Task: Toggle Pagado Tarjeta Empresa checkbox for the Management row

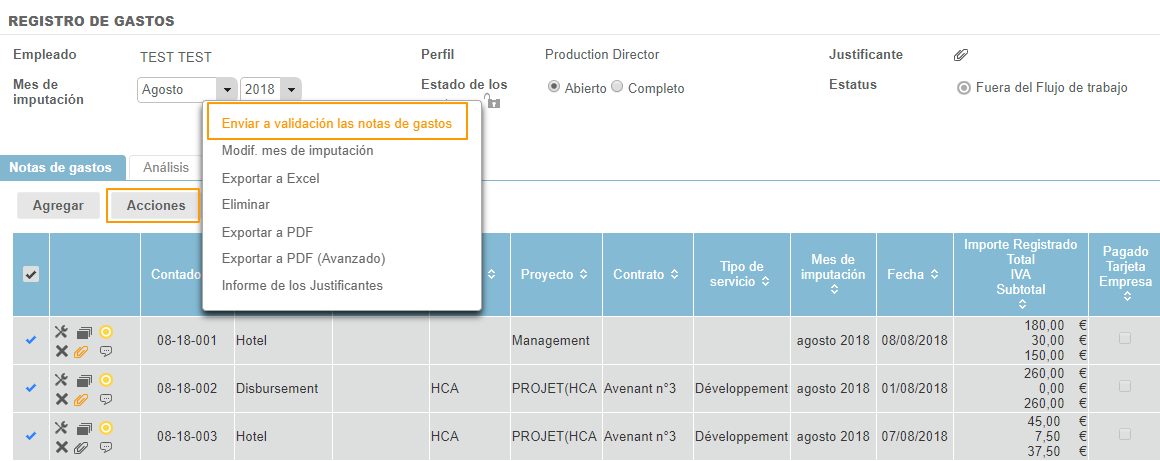Action: click(1125, 339)
